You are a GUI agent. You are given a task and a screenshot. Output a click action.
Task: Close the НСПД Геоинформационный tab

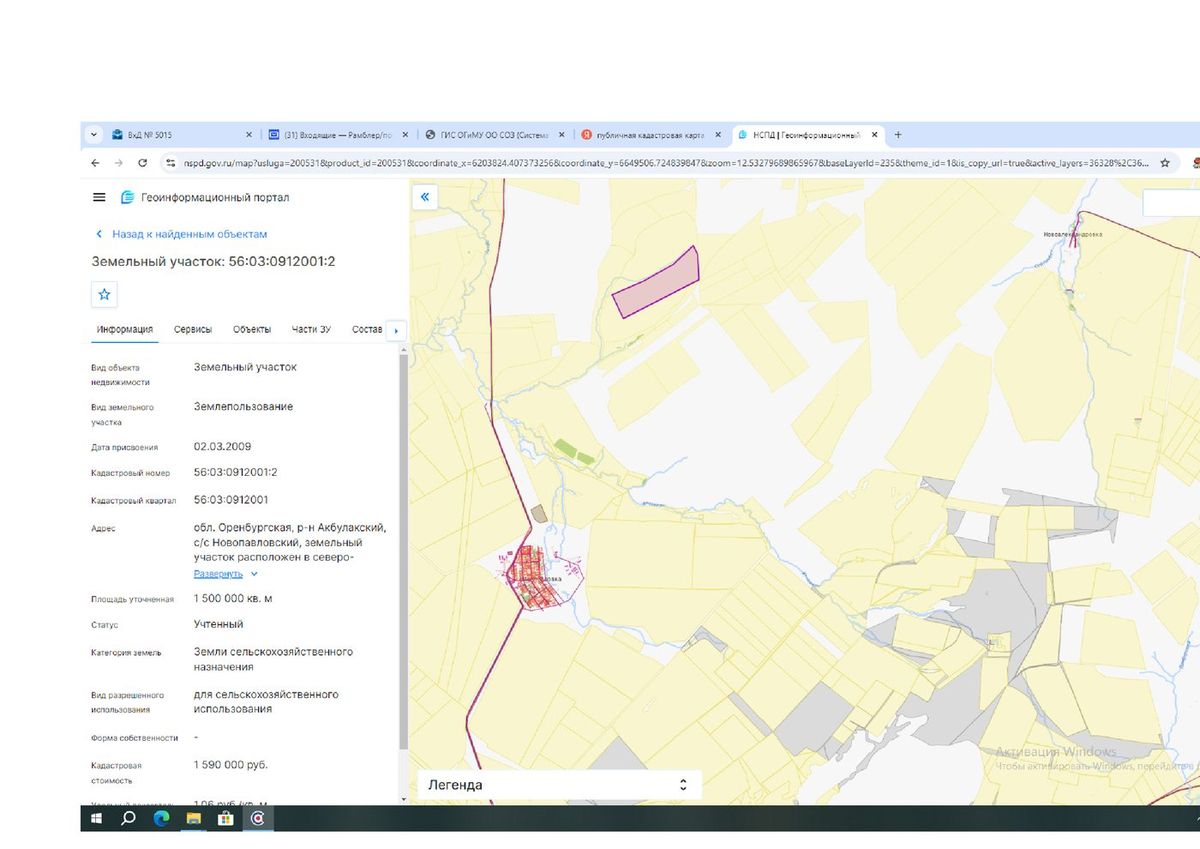(874, 134)
